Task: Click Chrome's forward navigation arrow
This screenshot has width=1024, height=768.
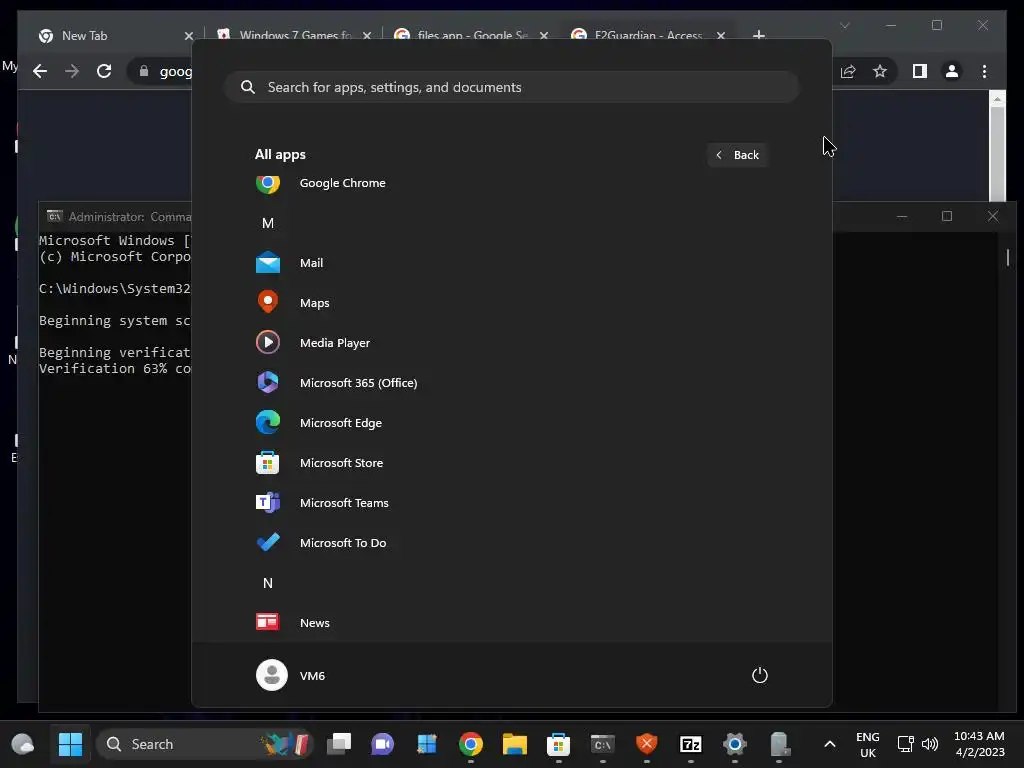Action: point(72,71)
